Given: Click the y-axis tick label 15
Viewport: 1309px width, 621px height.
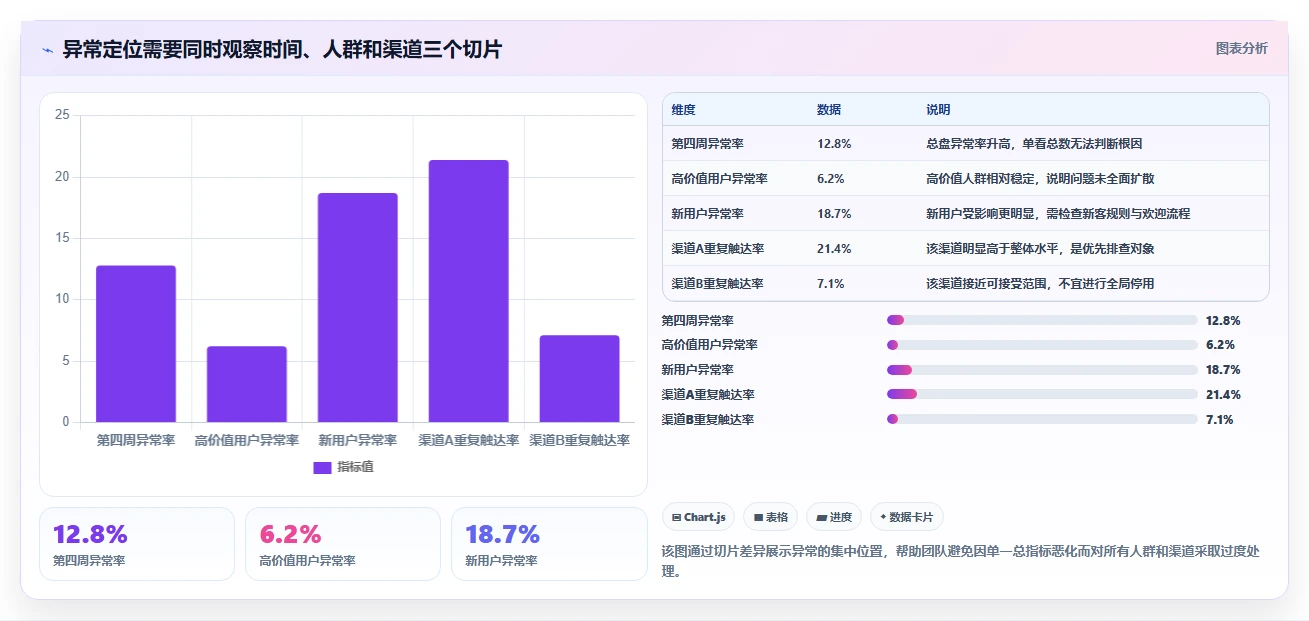Looking at the screenshot, I should click(62, 238).
